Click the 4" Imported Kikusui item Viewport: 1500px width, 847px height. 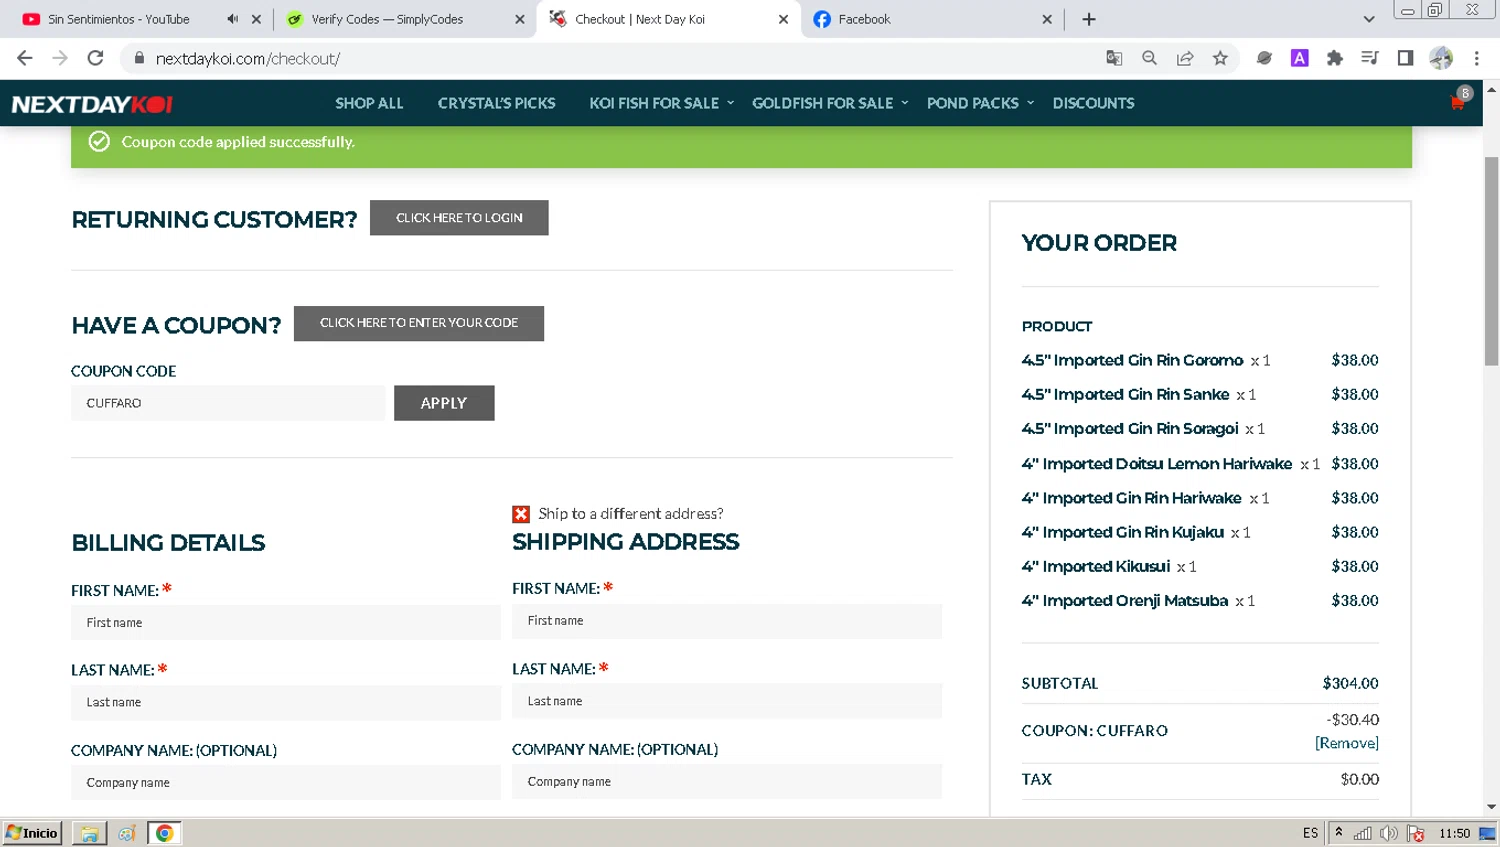[x=1095, y=566]
